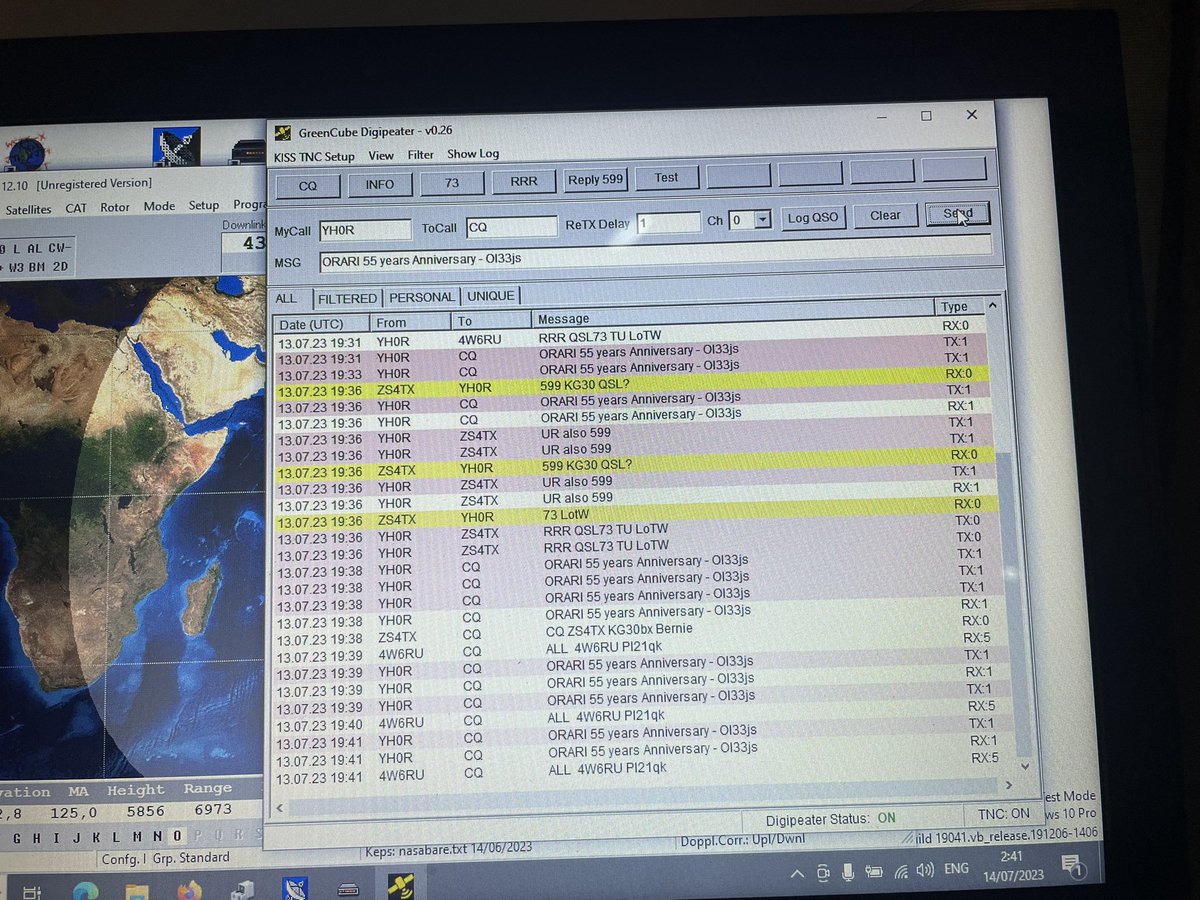Open the CAT menu in SatPC32

(77, 208)
